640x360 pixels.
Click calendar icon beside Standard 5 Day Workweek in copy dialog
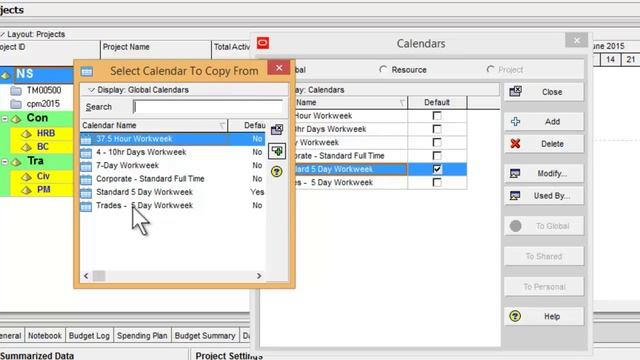[x=86, y=193]
